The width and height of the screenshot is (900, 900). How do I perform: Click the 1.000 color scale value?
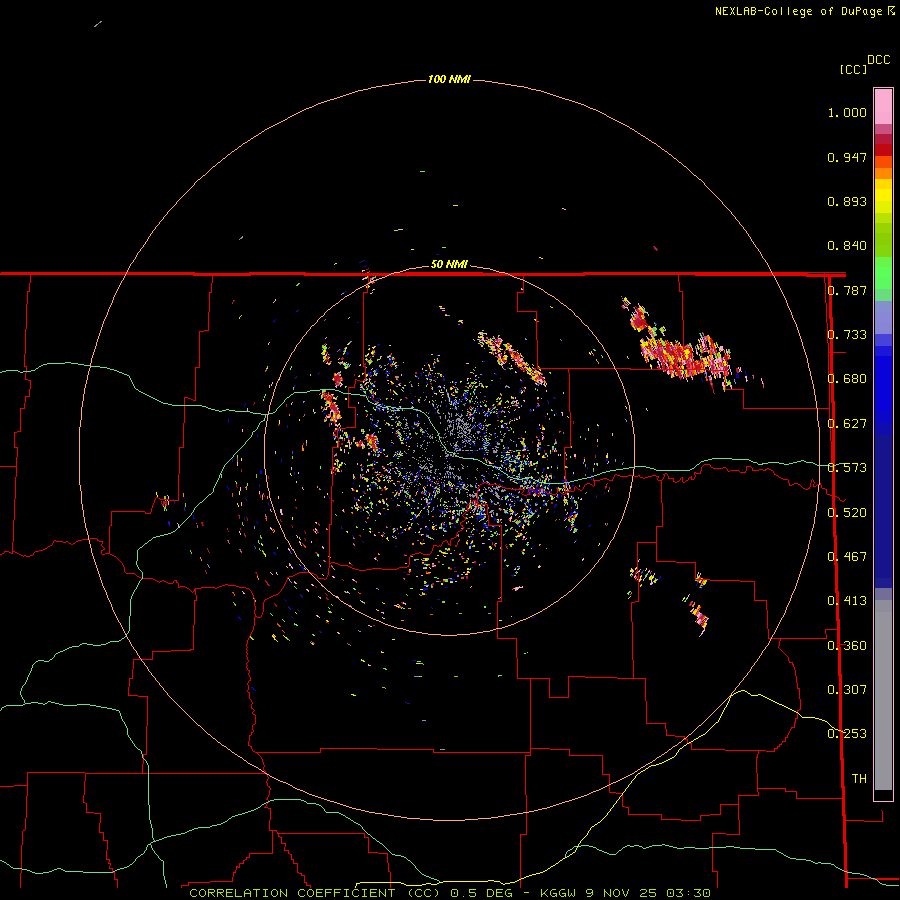pos(847,112)
